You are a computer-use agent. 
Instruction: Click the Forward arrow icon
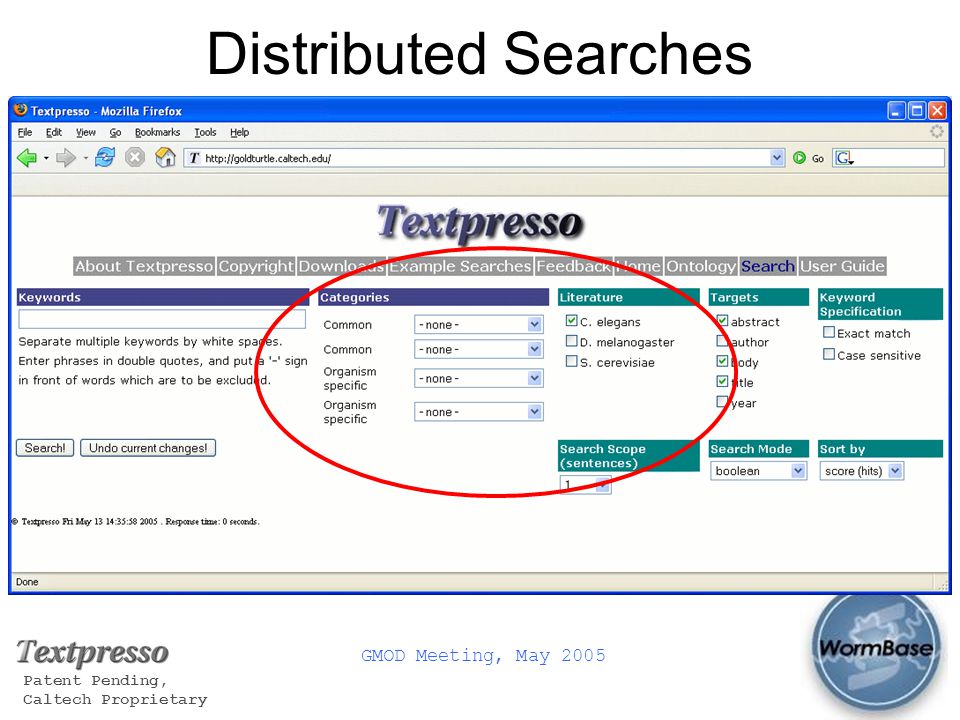tap(65, 158)
